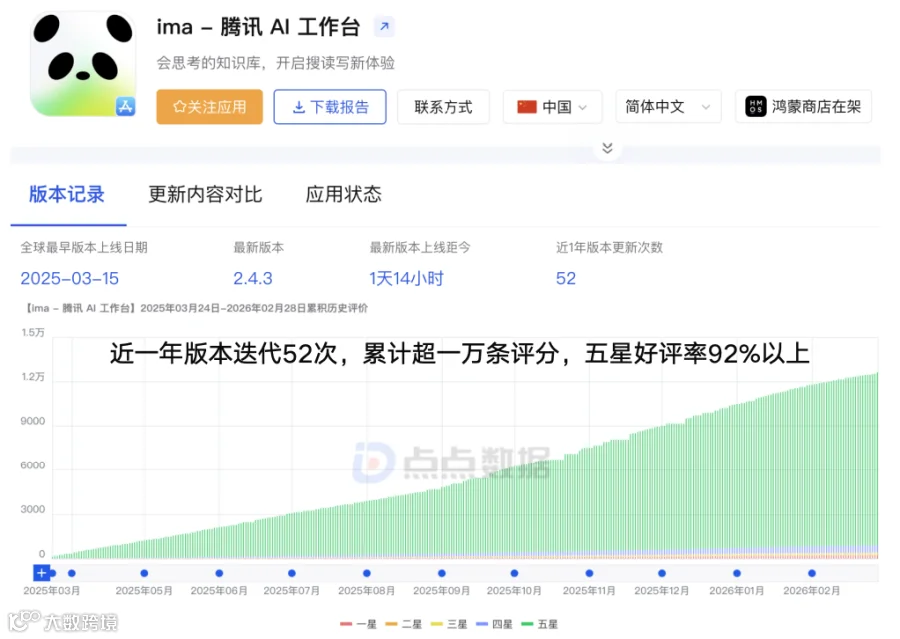Image resolution: width=900 pixels, height=639 pixels.
Task: Toggle the 一星 legend series
Action: pos(358,624)
